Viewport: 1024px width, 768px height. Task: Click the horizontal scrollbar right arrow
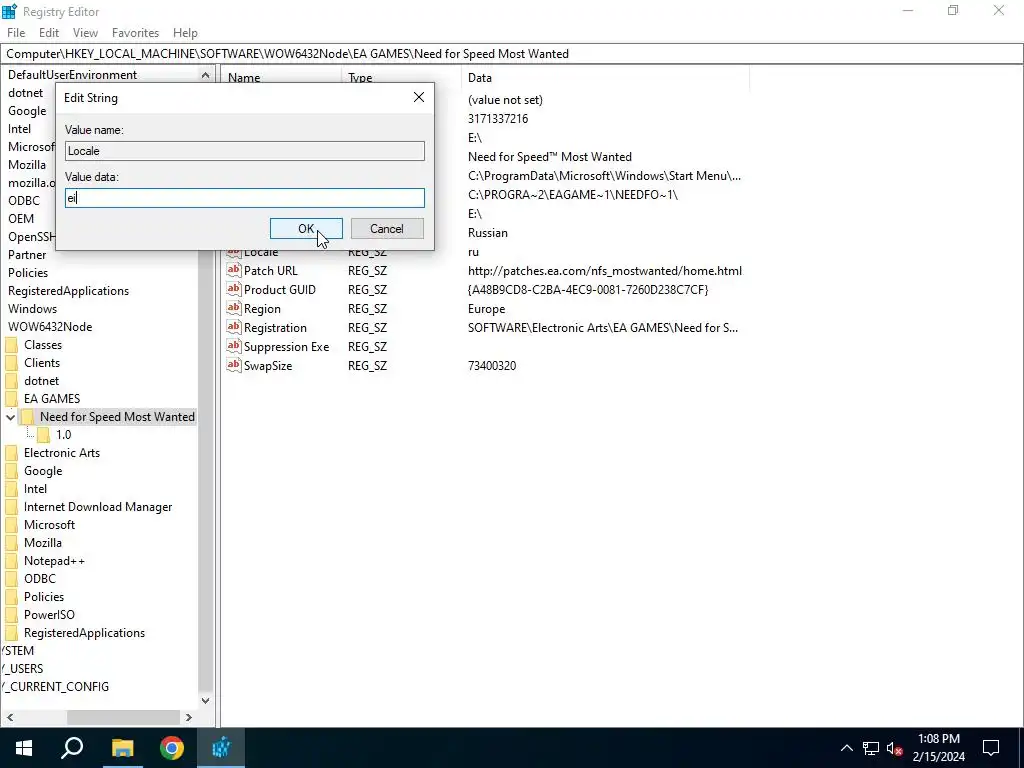pos(189,717)
